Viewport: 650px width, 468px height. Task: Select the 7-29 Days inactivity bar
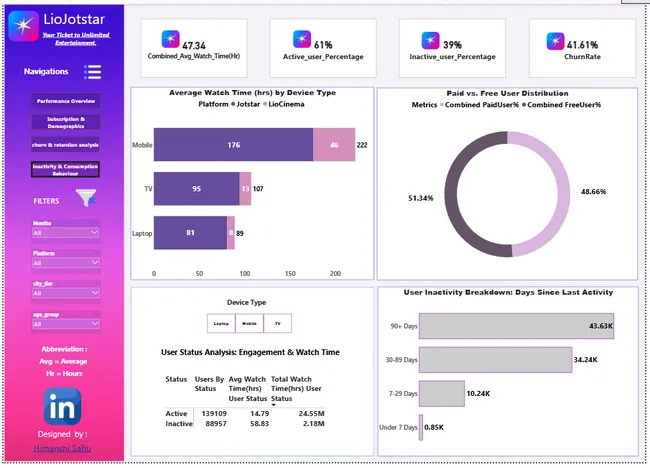[x=442, y=394]
